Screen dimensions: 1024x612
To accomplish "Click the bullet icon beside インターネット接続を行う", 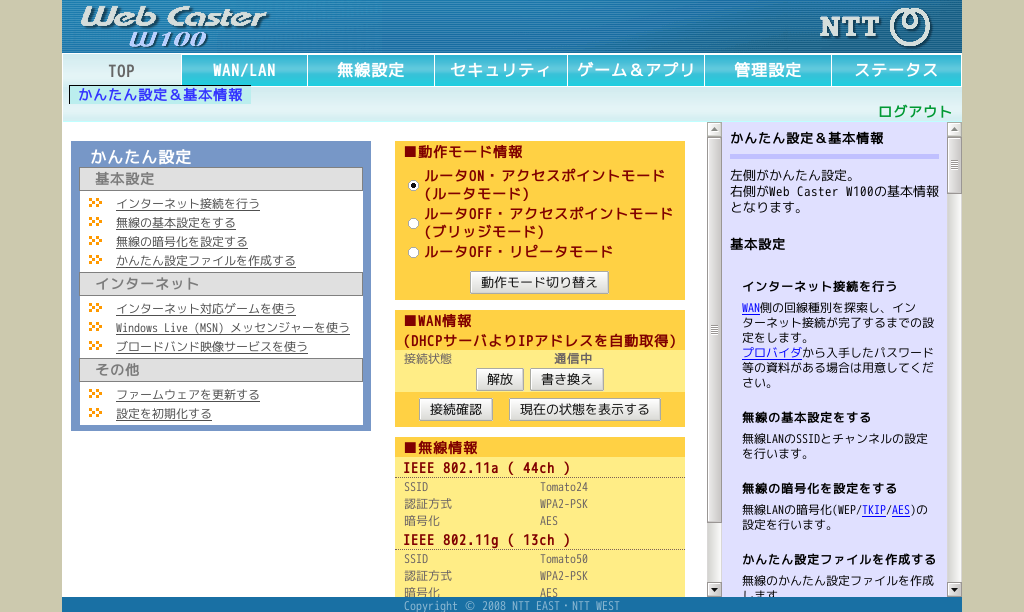I will pos(97,203).
